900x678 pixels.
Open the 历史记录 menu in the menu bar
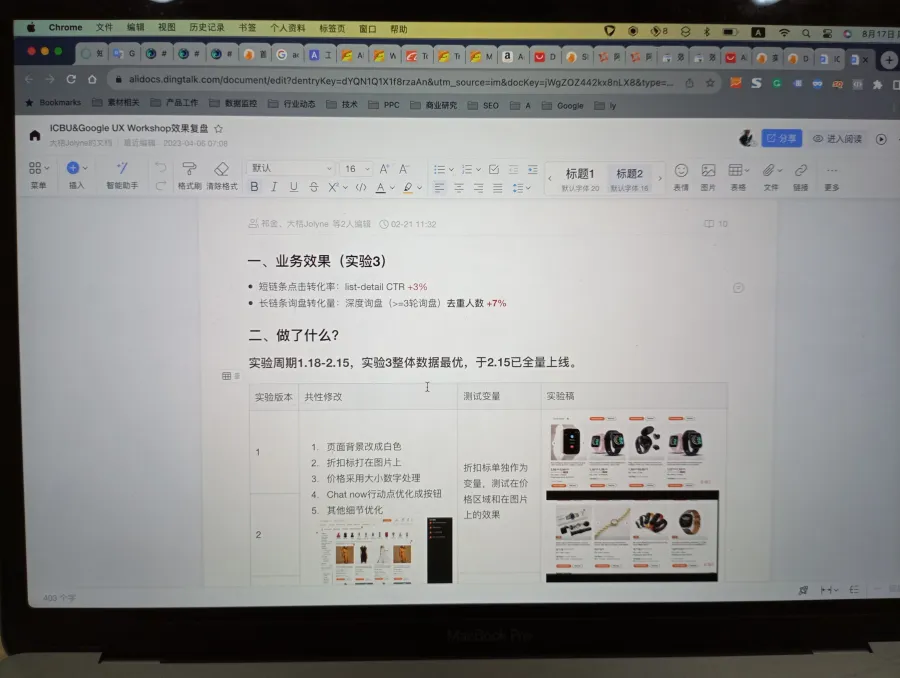coord(207,28)
